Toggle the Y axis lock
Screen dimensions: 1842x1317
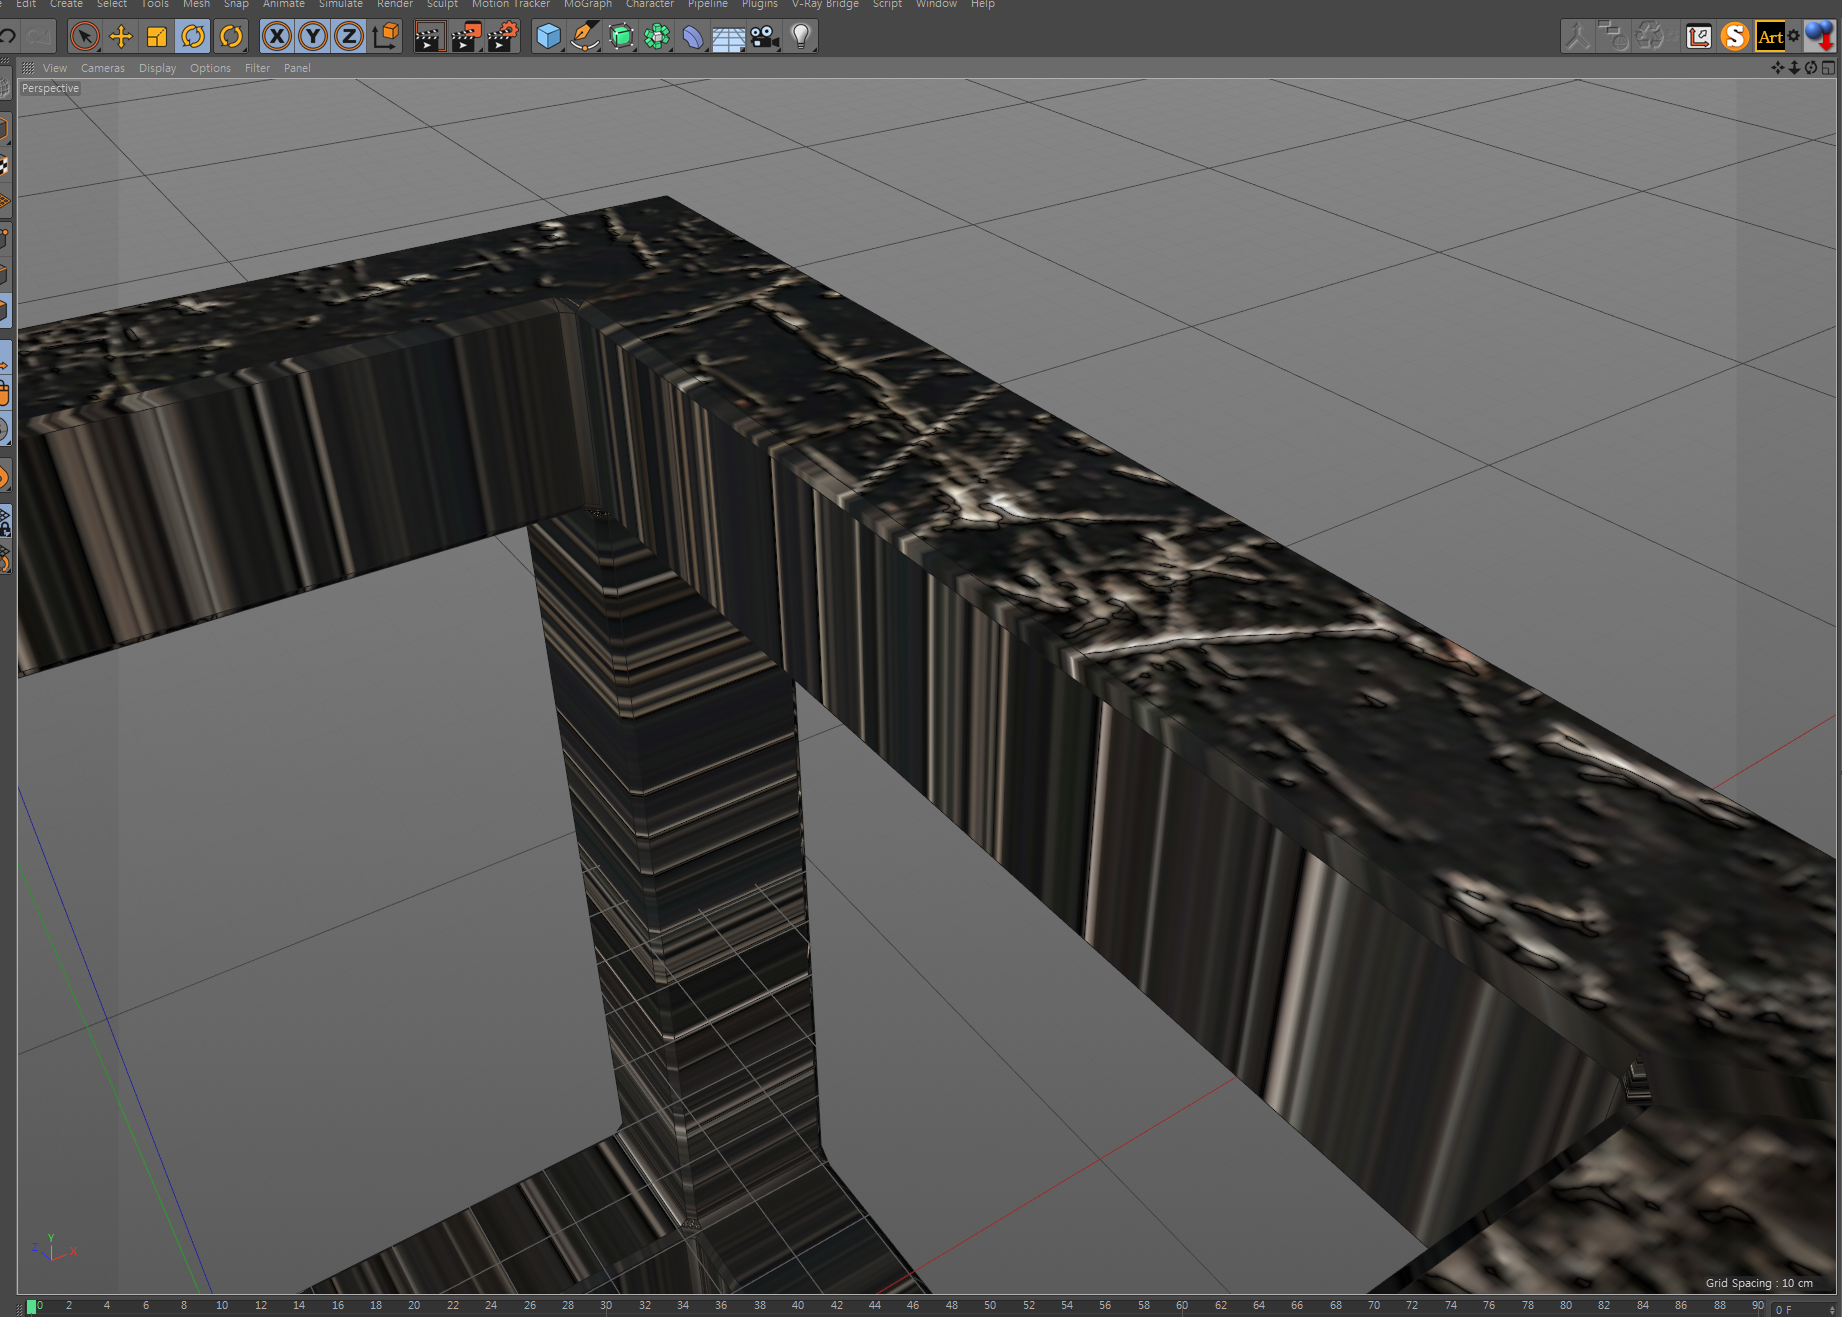313,37
